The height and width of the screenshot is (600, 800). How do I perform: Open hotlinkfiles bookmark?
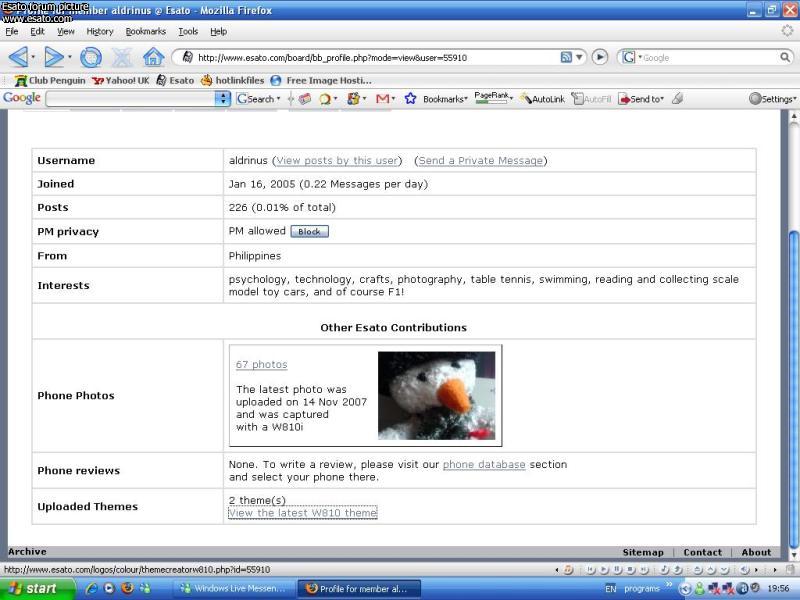click(232, 80)
